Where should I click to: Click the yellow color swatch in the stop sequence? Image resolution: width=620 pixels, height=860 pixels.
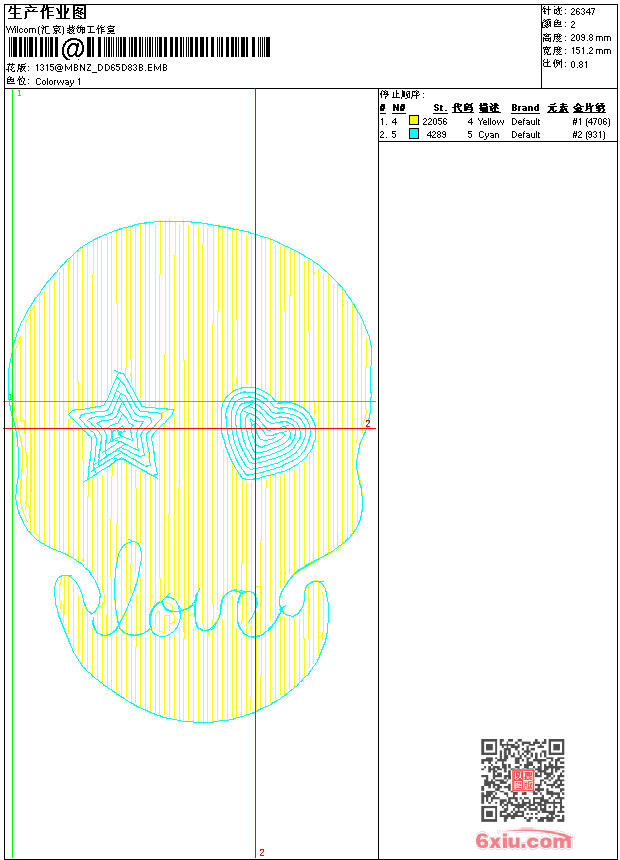point(413,121)
